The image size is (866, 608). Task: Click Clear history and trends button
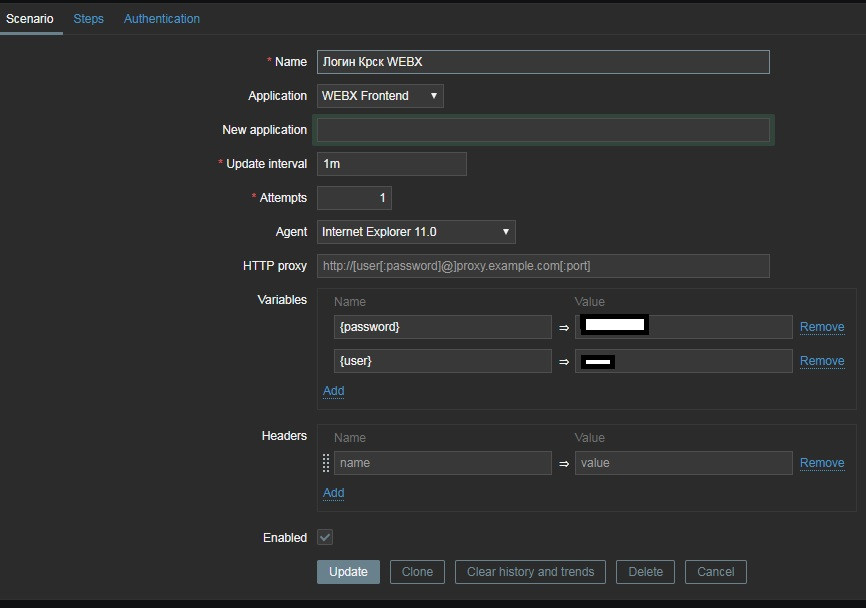point(530,572)
